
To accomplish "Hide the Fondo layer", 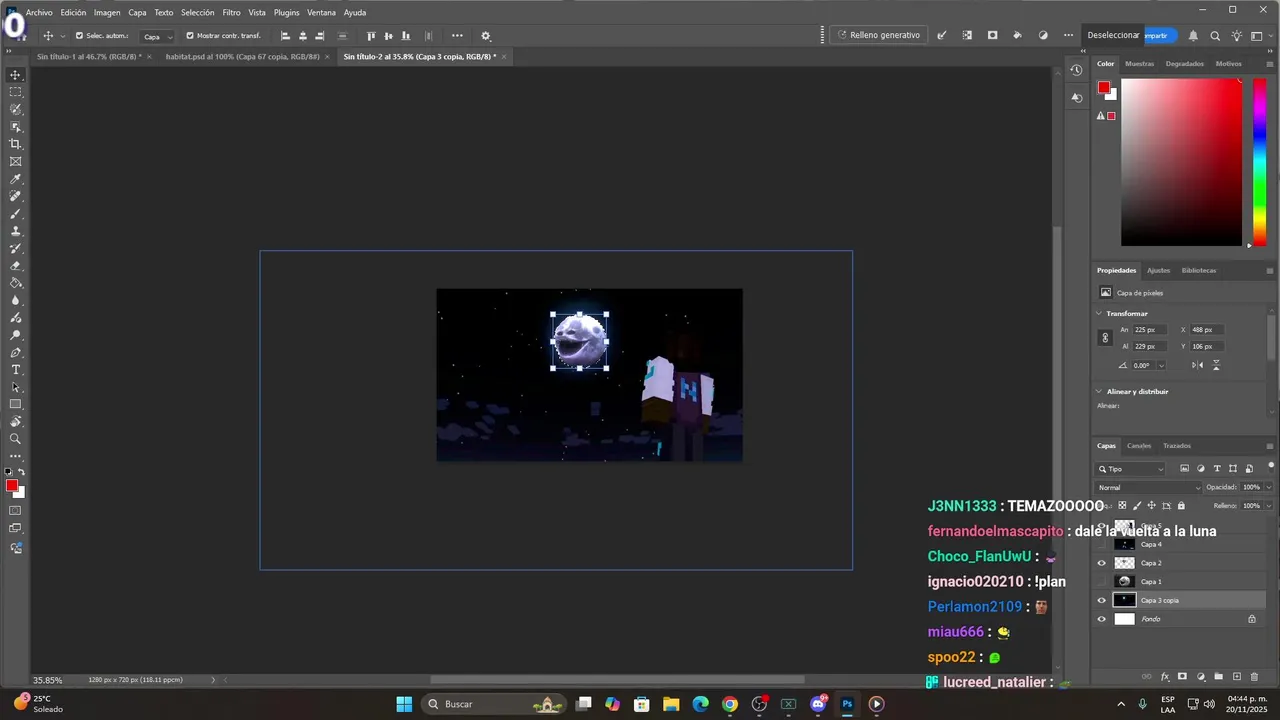I will pos(1102,619).
